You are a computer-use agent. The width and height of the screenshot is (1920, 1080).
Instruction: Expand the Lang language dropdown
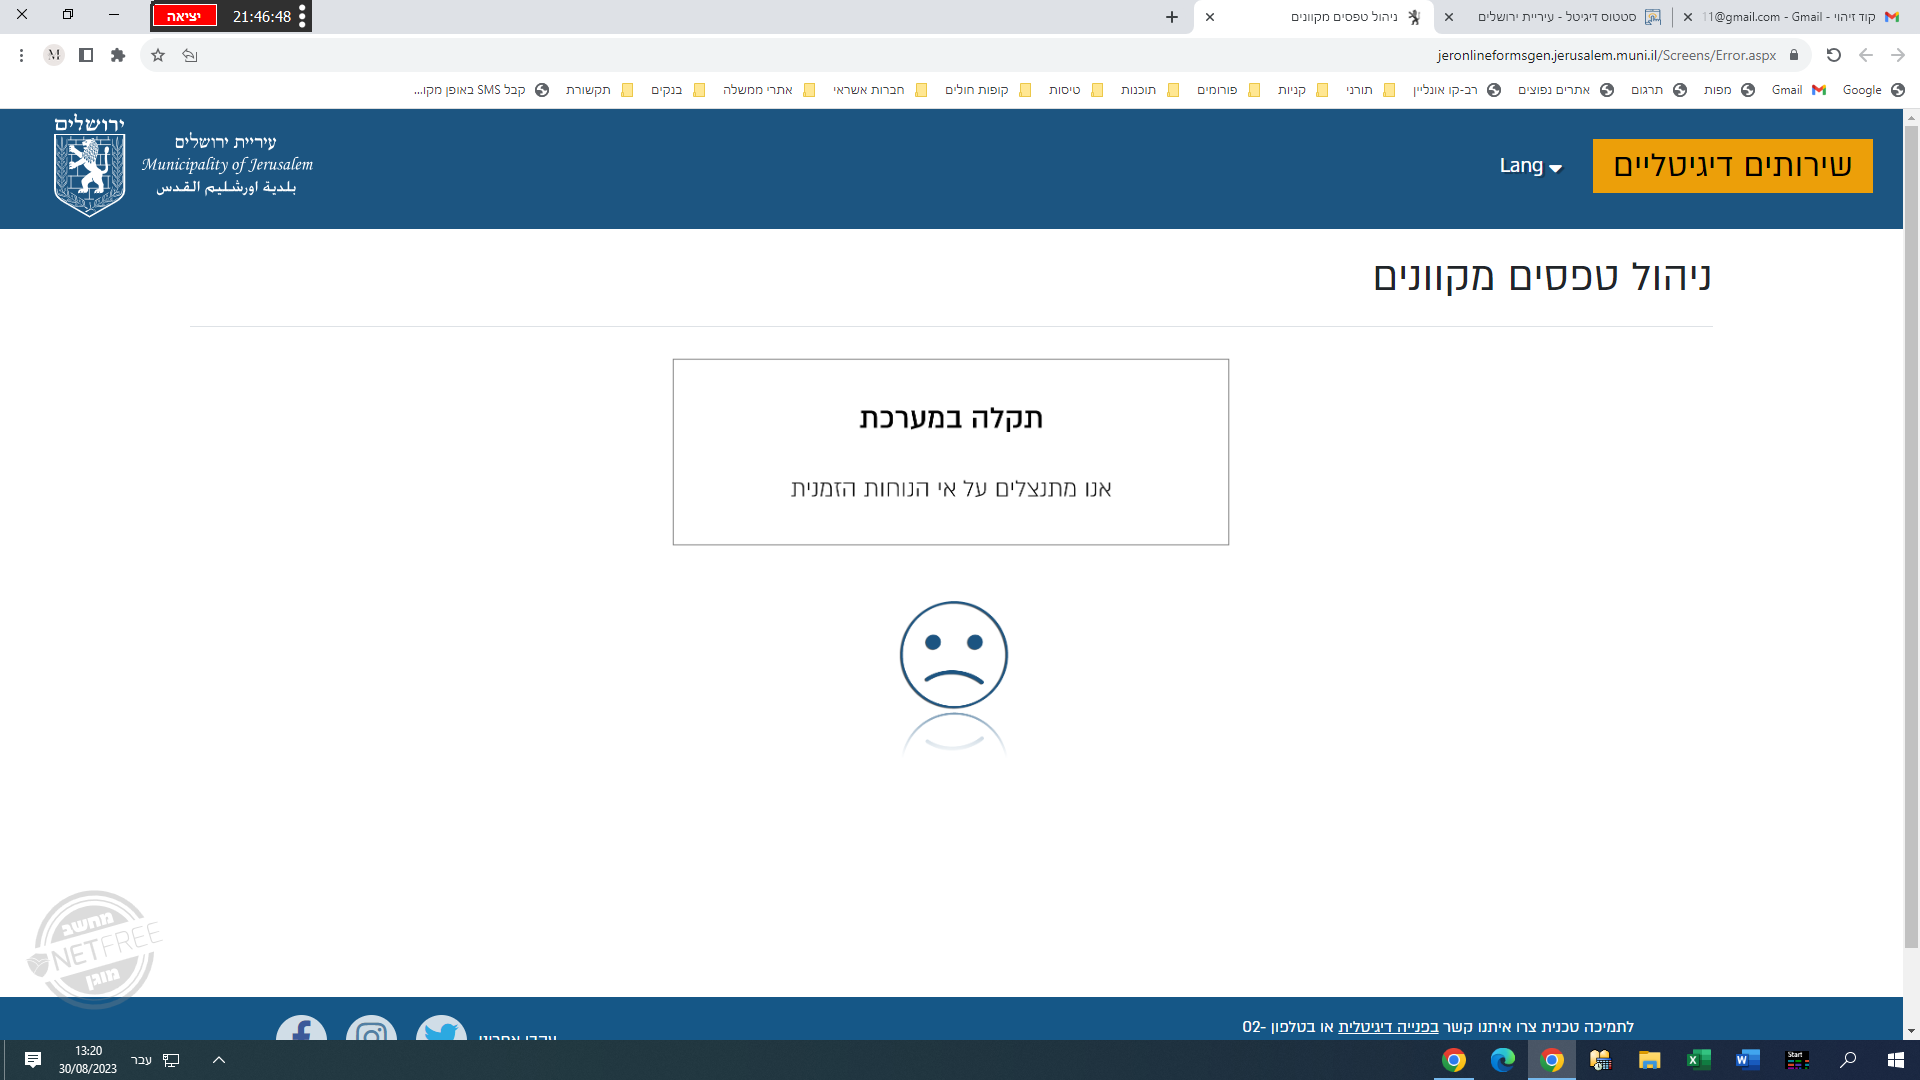[1530, 166]
